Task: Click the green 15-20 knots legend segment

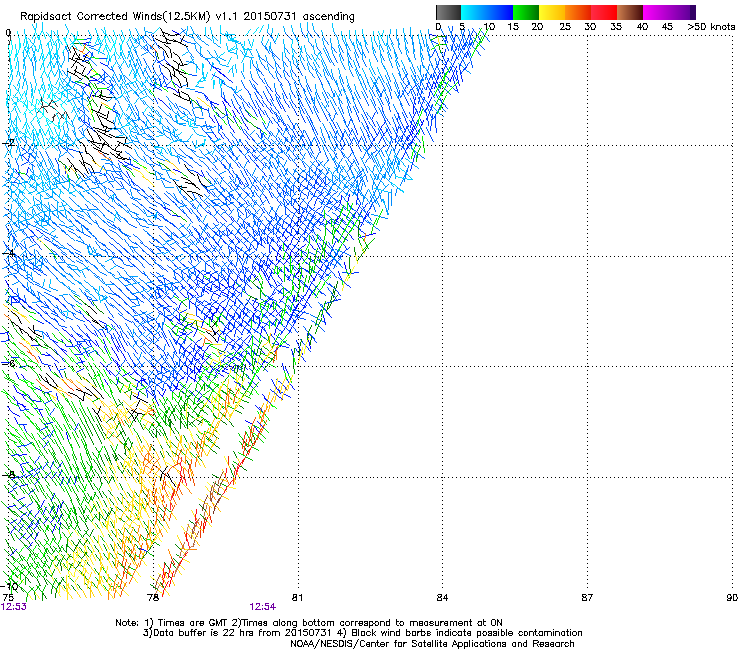Action: (x=526, y=12)
